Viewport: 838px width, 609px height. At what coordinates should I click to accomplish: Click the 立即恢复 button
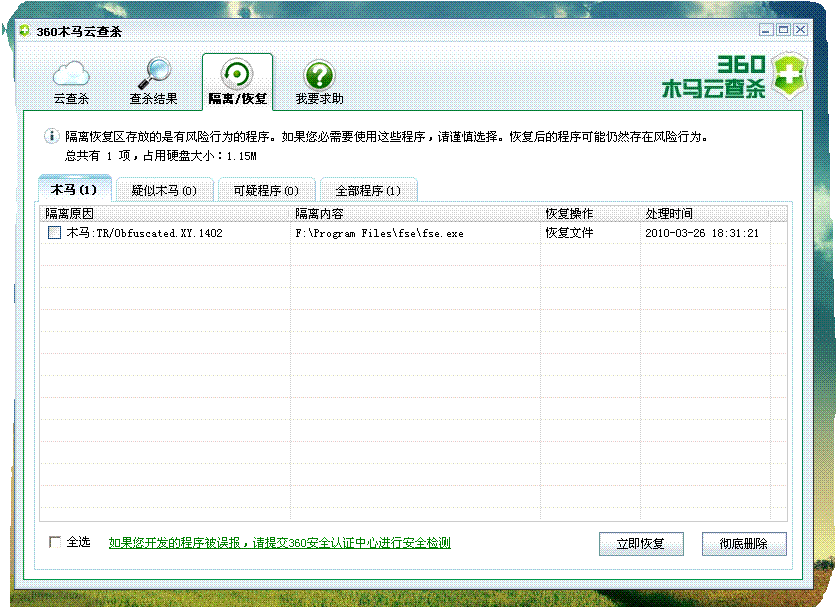point(641,544)
